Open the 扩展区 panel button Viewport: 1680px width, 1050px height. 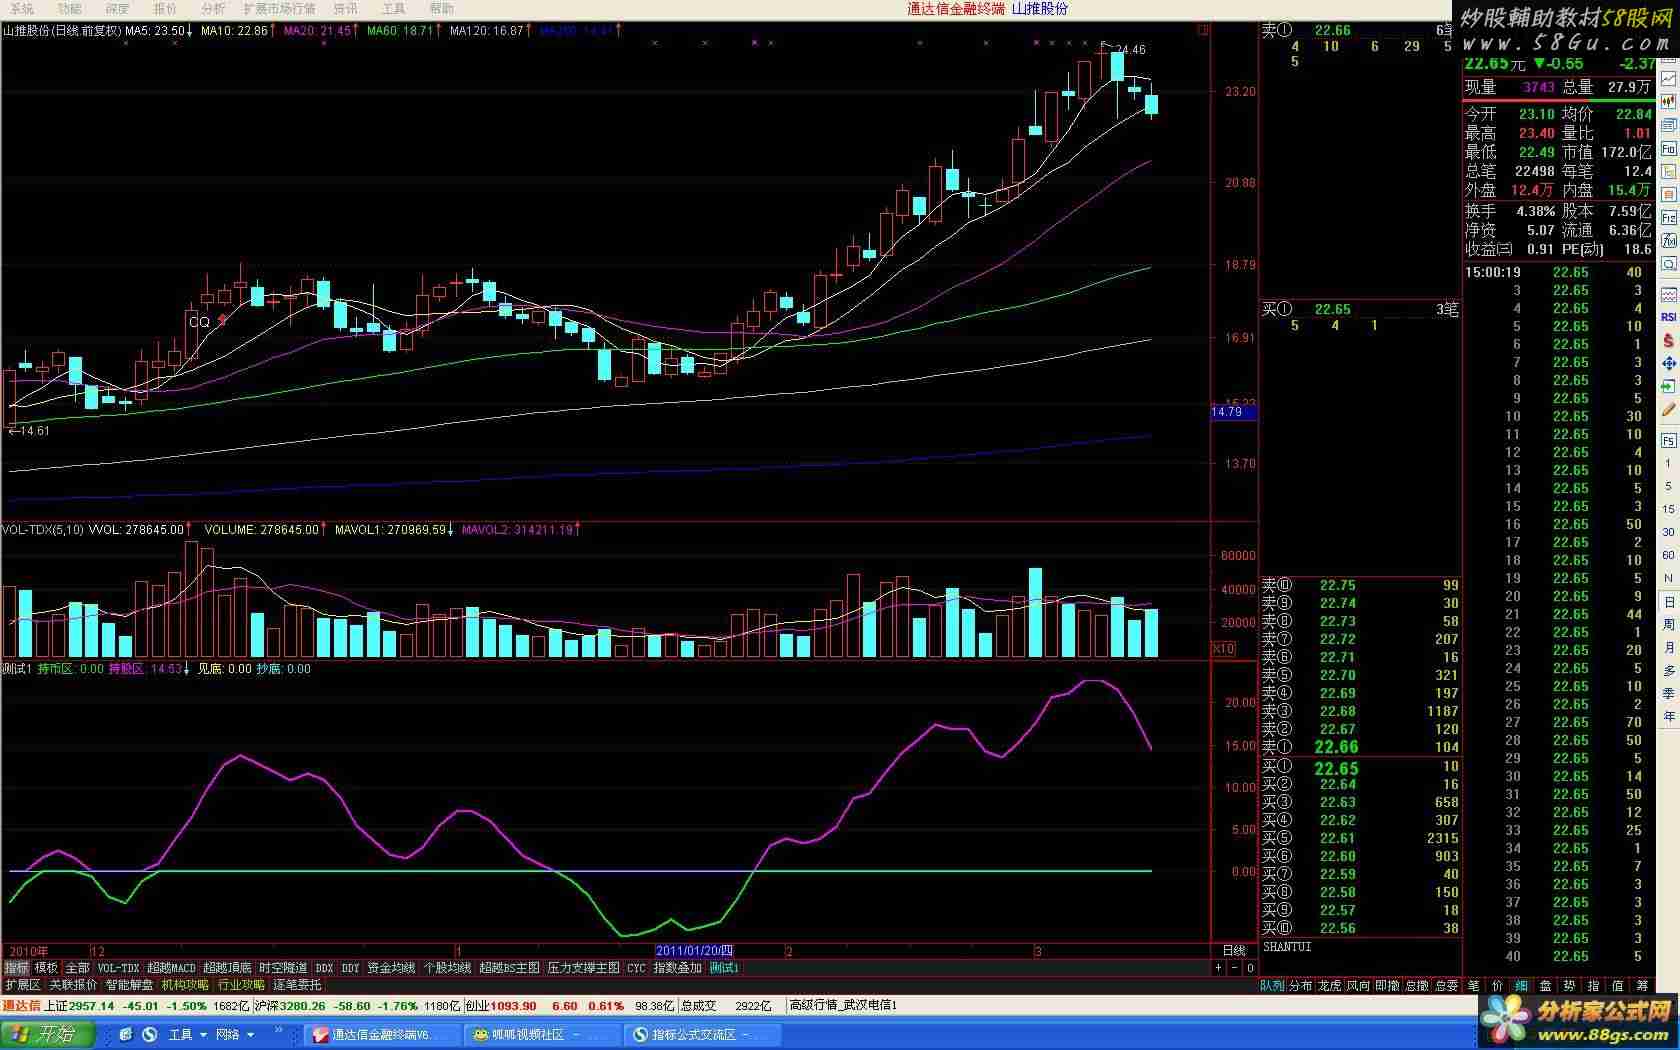pos(23,985)
